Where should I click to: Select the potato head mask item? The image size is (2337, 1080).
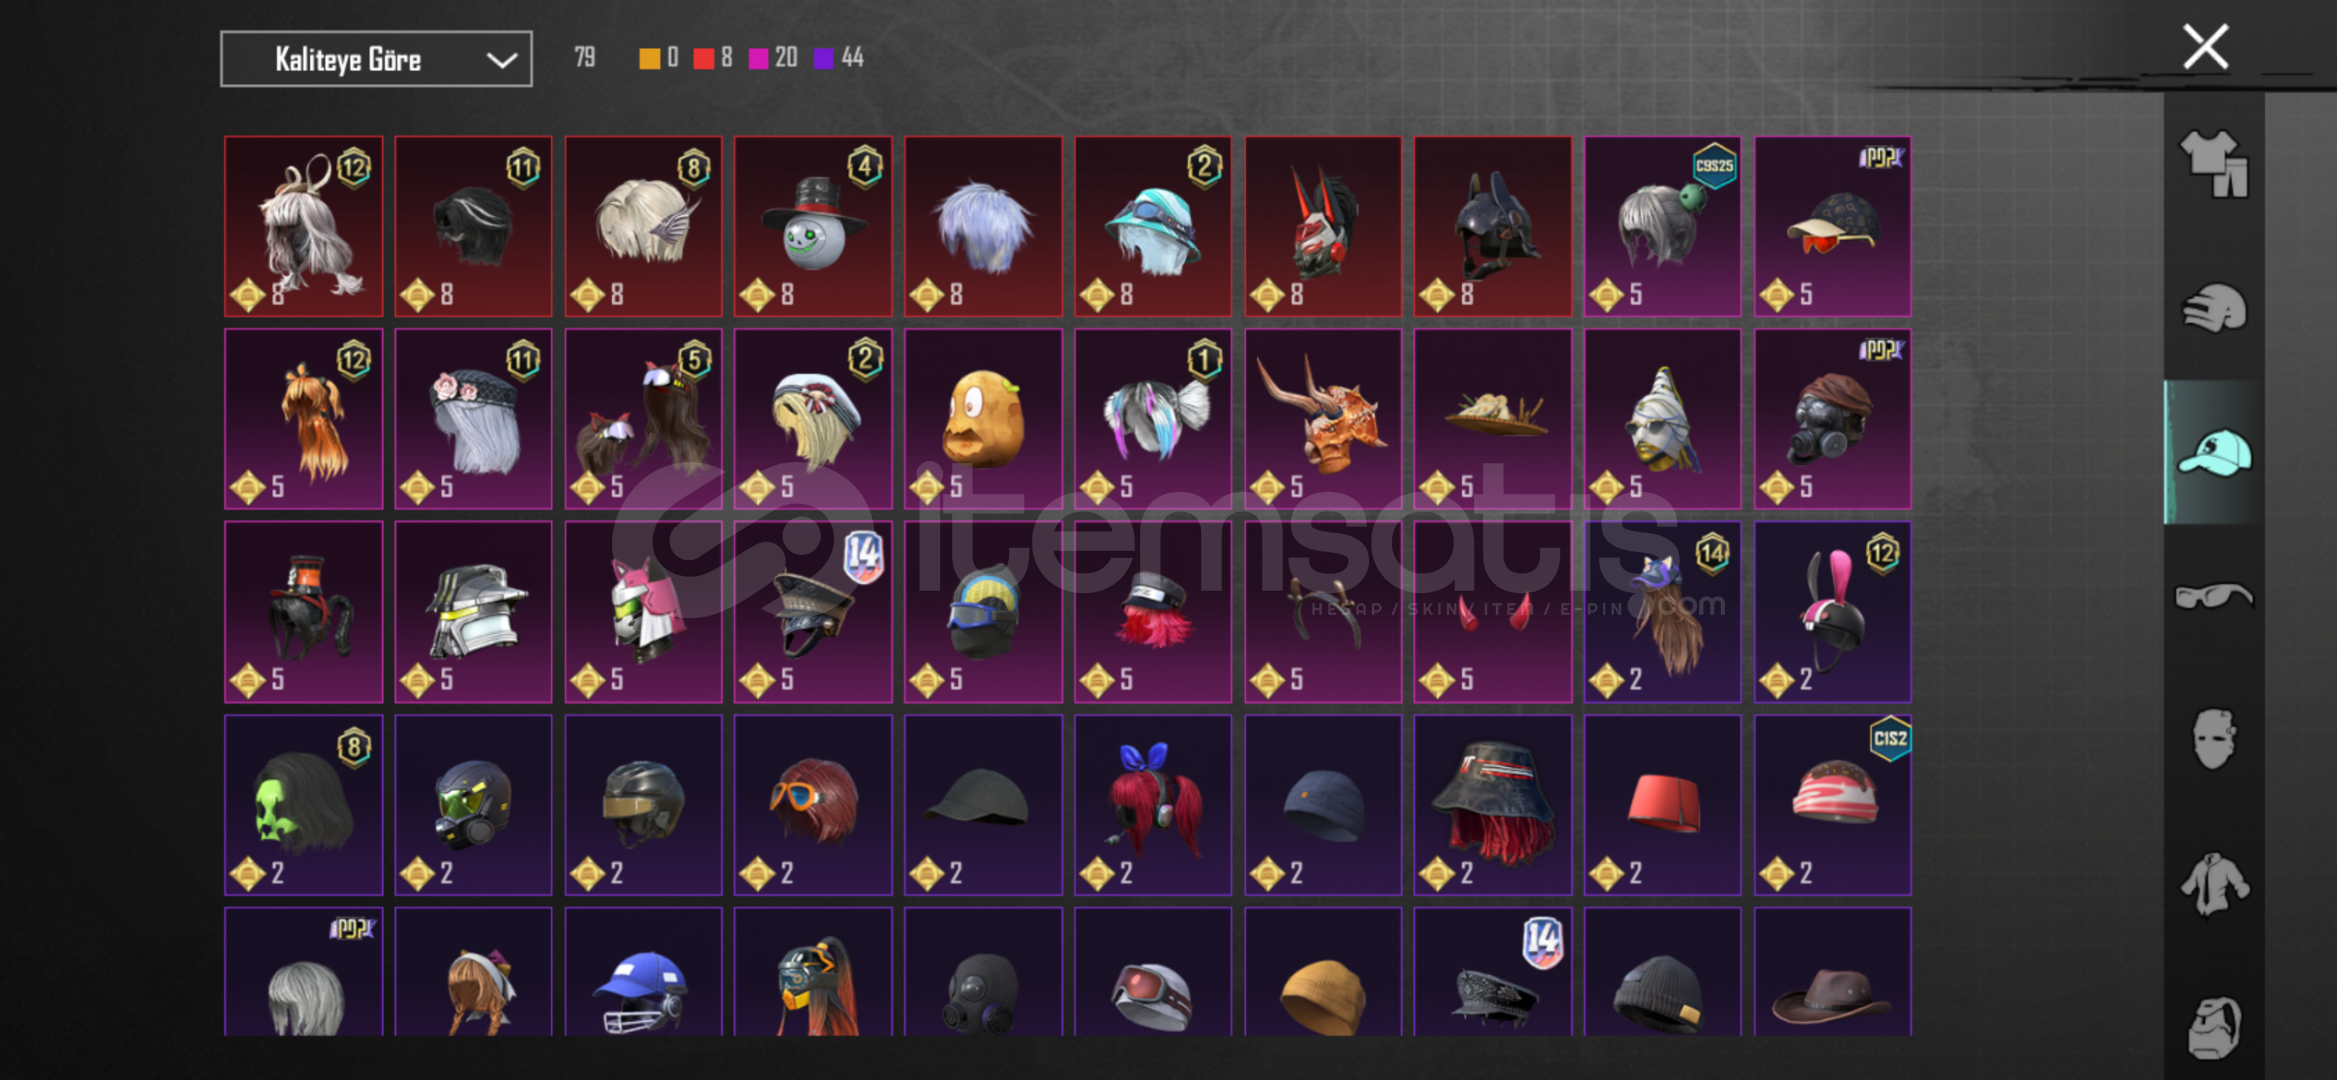[983, 419]
